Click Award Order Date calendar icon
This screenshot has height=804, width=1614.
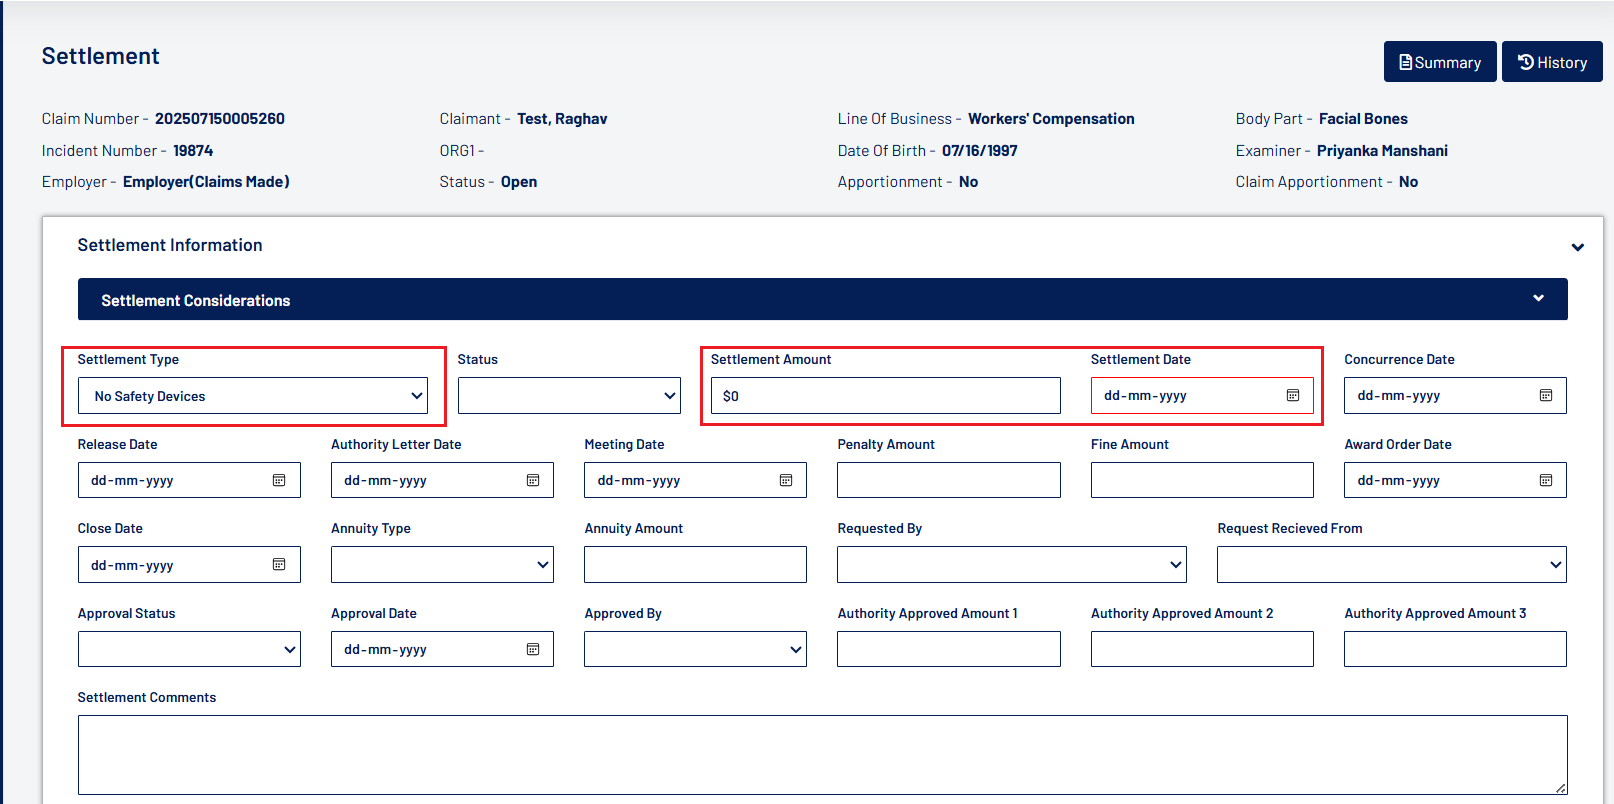[x=1546, y=481]
